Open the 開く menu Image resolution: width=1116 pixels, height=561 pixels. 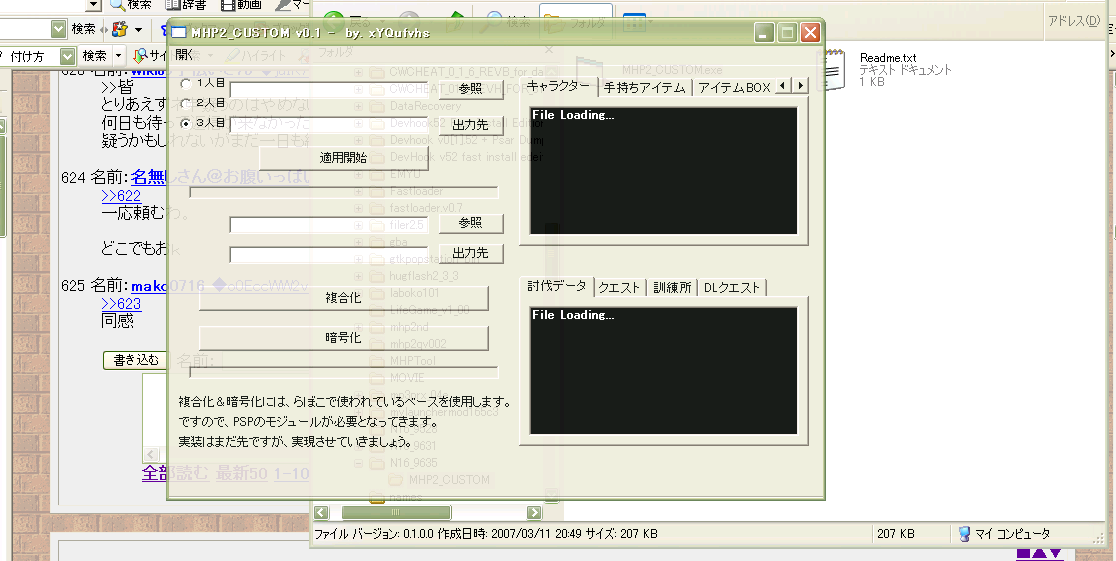(185, 56)
